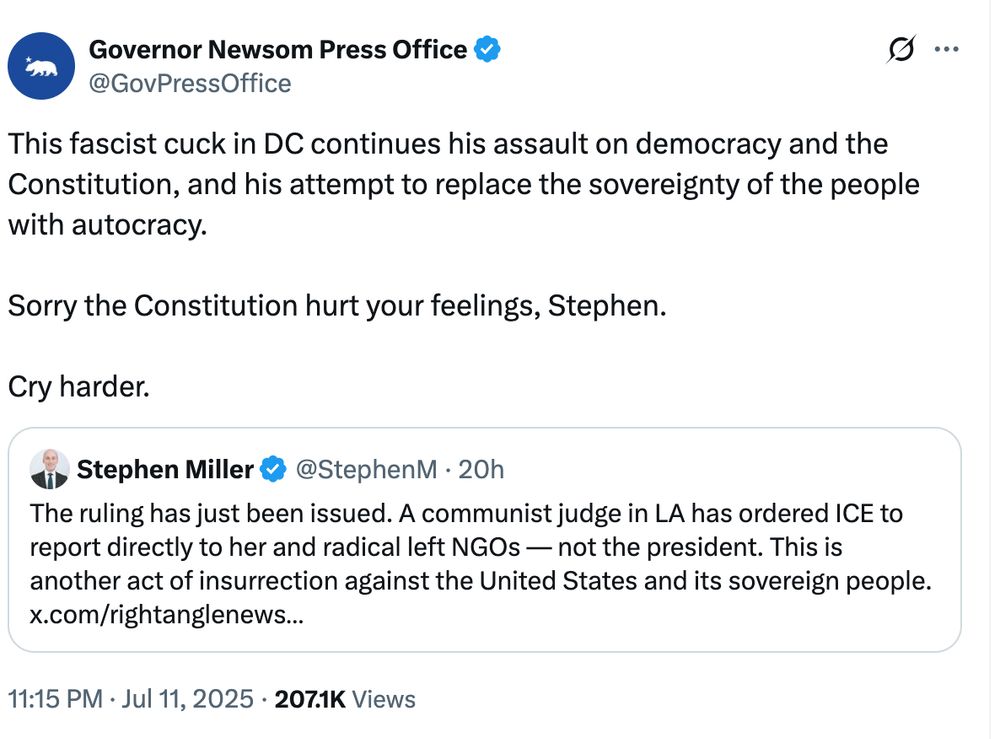Follow the x.com/rightanglenews link
Viewport: 1000px width, 739px height.
tap(167, 615)
